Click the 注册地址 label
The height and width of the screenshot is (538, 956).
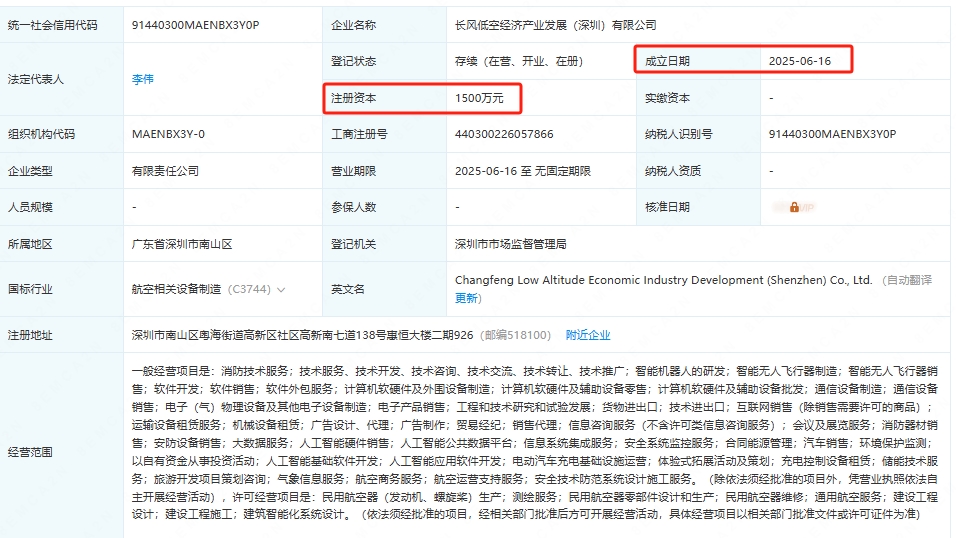tap(30, 335)
